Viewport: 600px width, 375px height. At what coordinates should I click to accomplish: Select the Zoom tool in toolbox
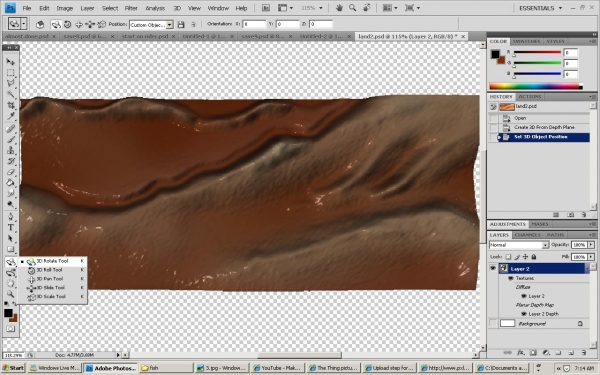(10, 294)
